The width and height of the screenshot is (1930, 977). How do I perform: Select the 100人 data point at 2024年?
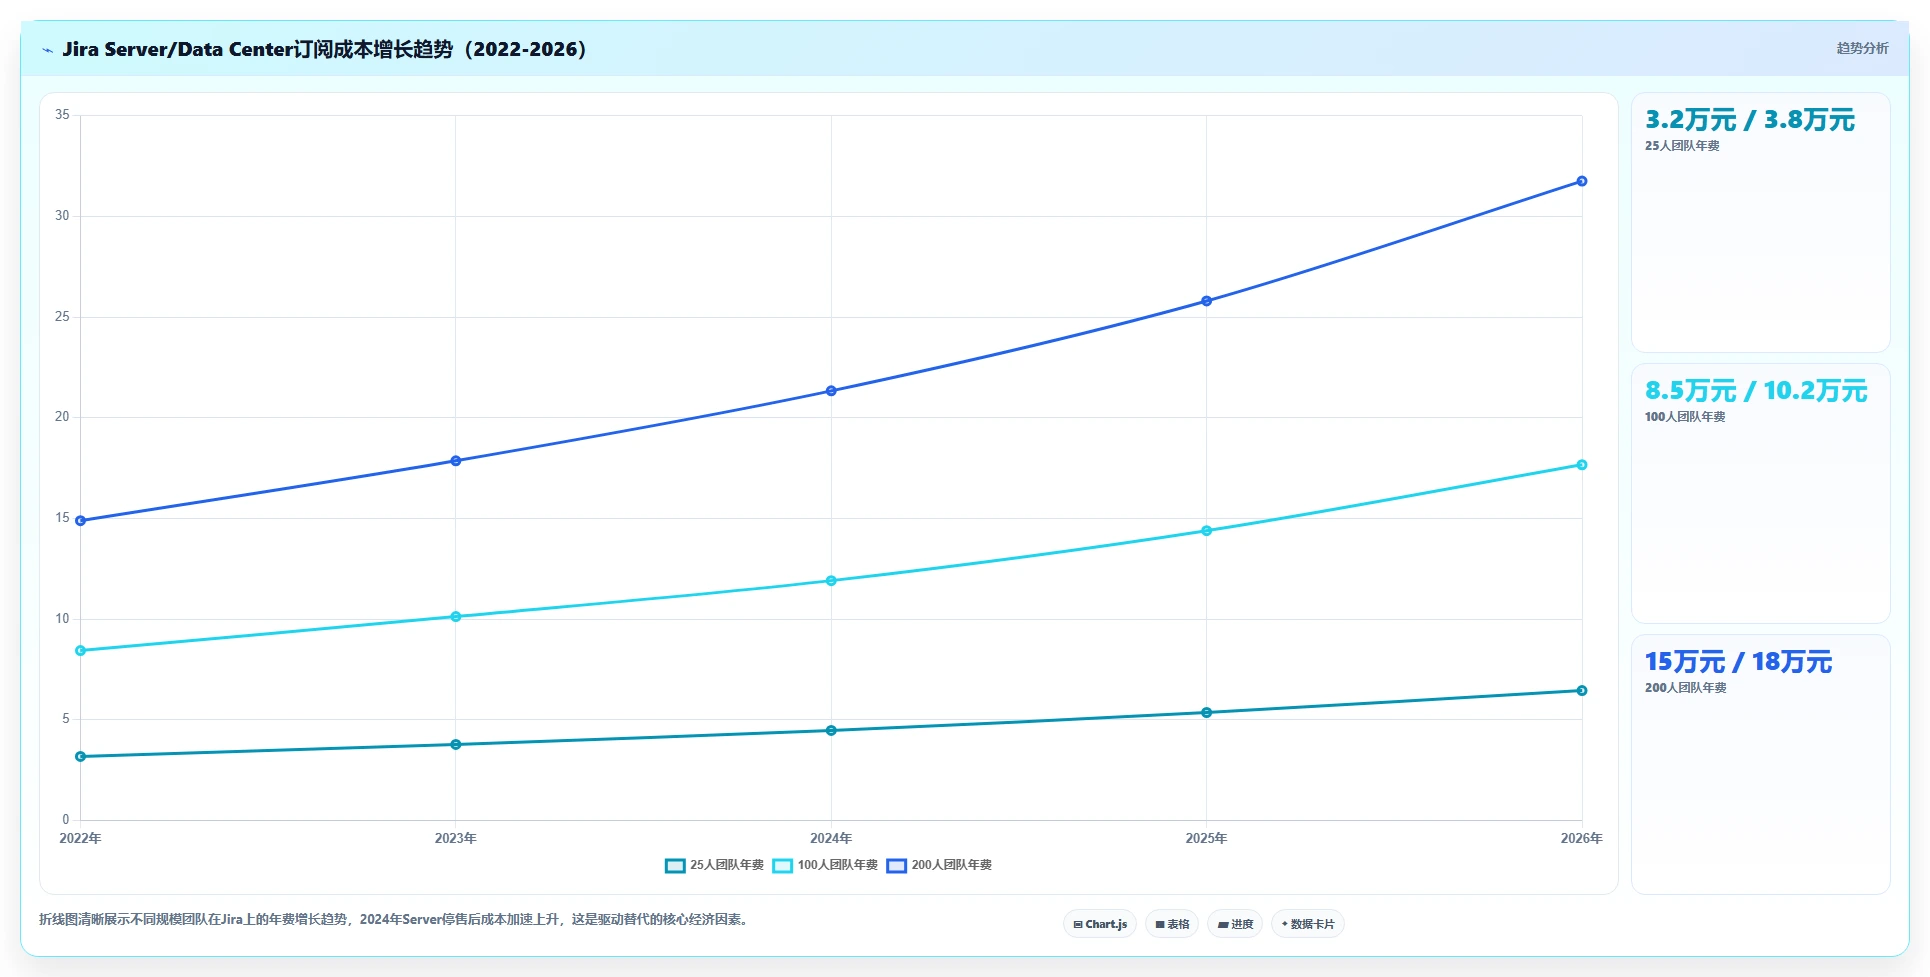(831, 581)
